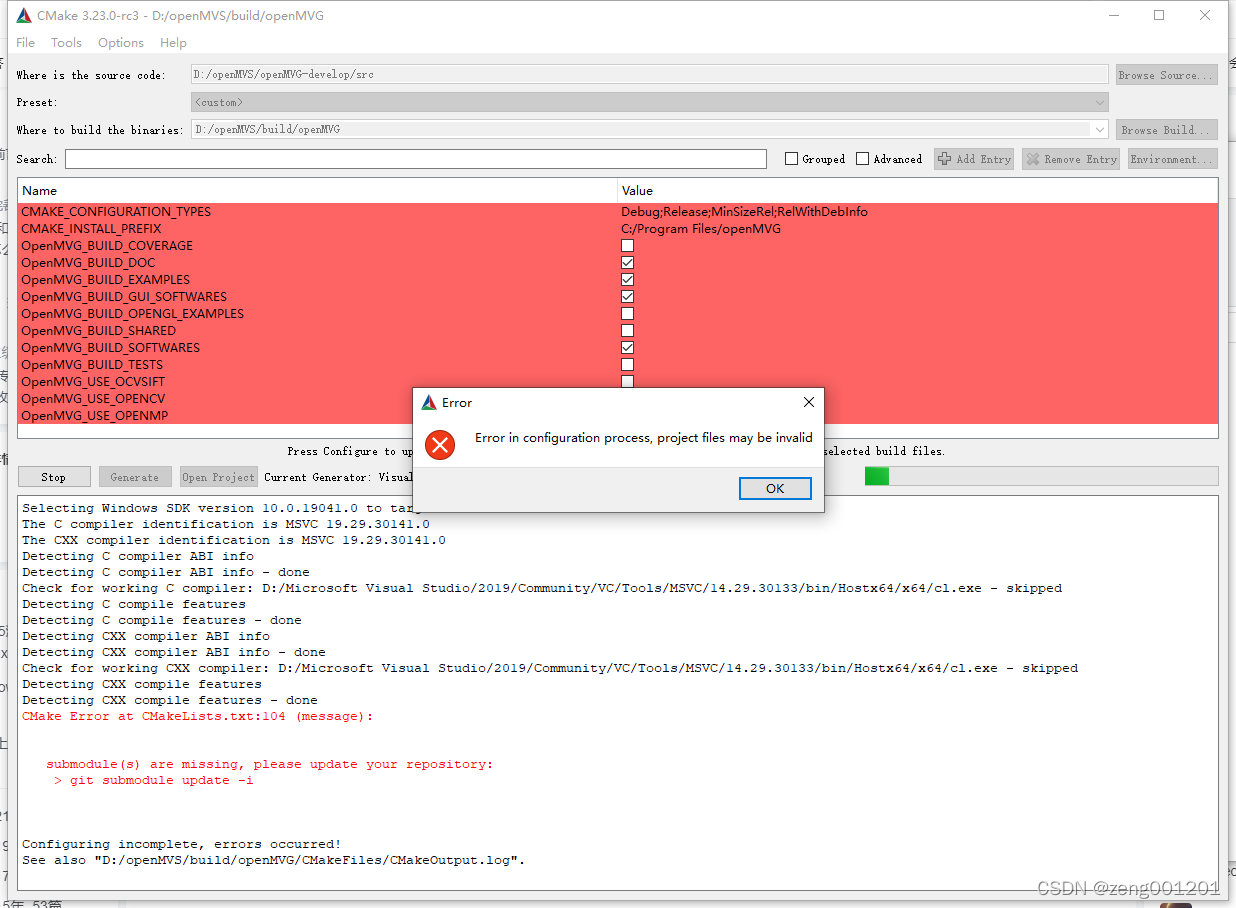Click the Open Project button
1236x908 pixels.
tap(219, 477)
